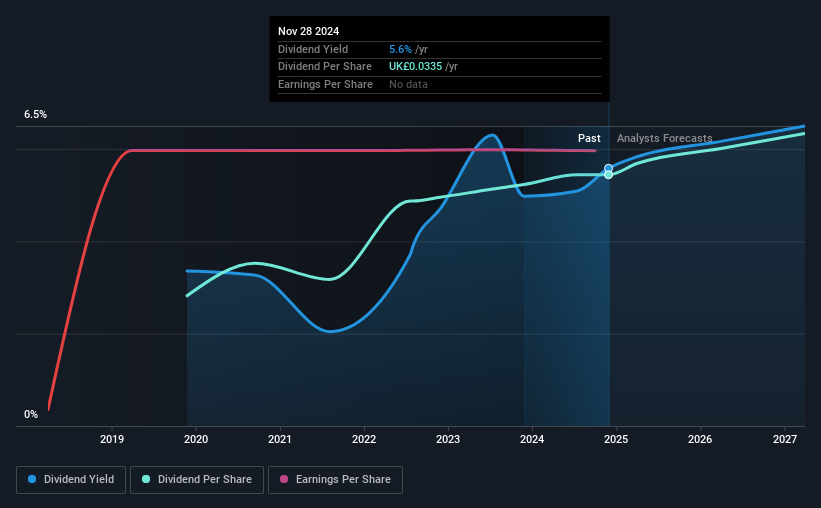The height and width of the screenshot is (508, 821).
Task: Click the 2024 x-axis label
Action: (532, 439)
